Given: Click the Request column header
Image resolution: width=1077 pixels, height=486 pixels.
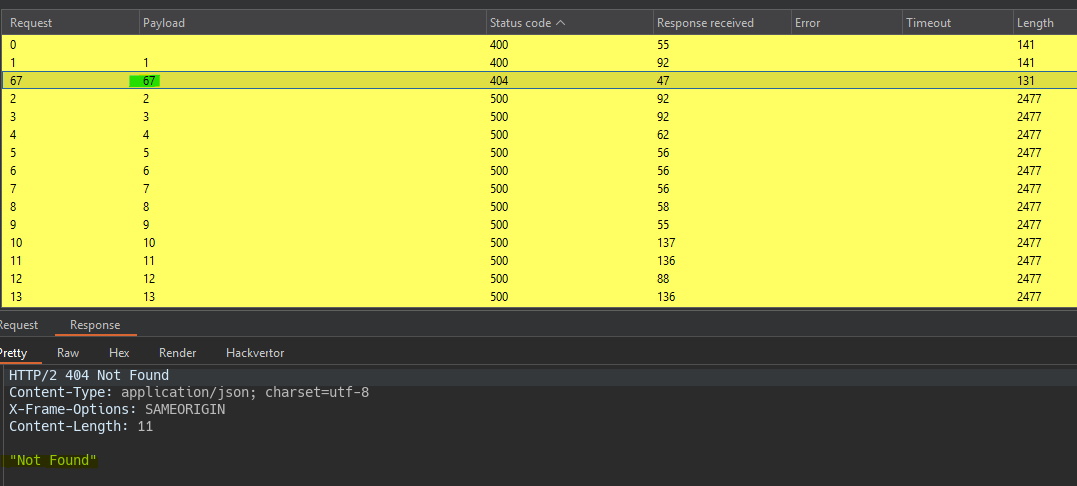Looking at the screenshot, I should 32,23.
